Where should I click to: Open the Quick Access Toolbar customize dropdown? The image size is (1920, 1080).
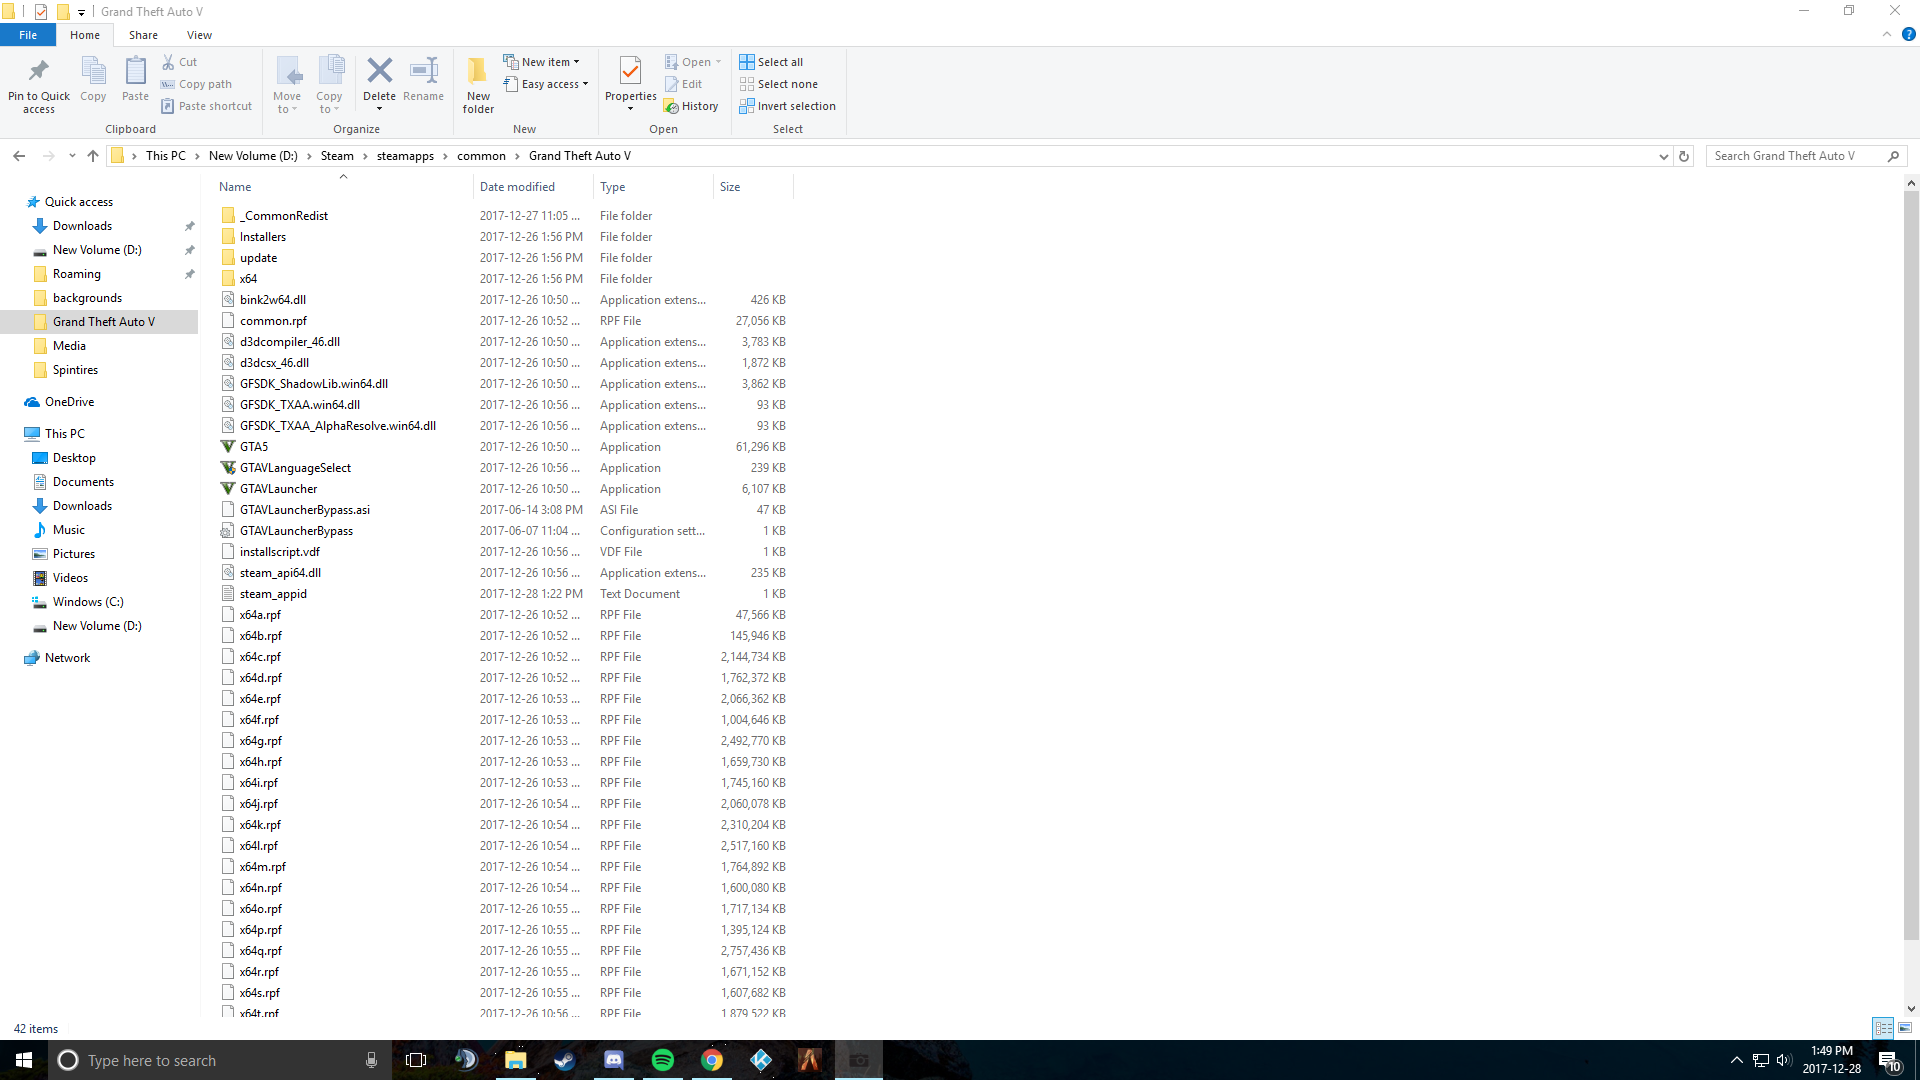(x=81, y=12)
